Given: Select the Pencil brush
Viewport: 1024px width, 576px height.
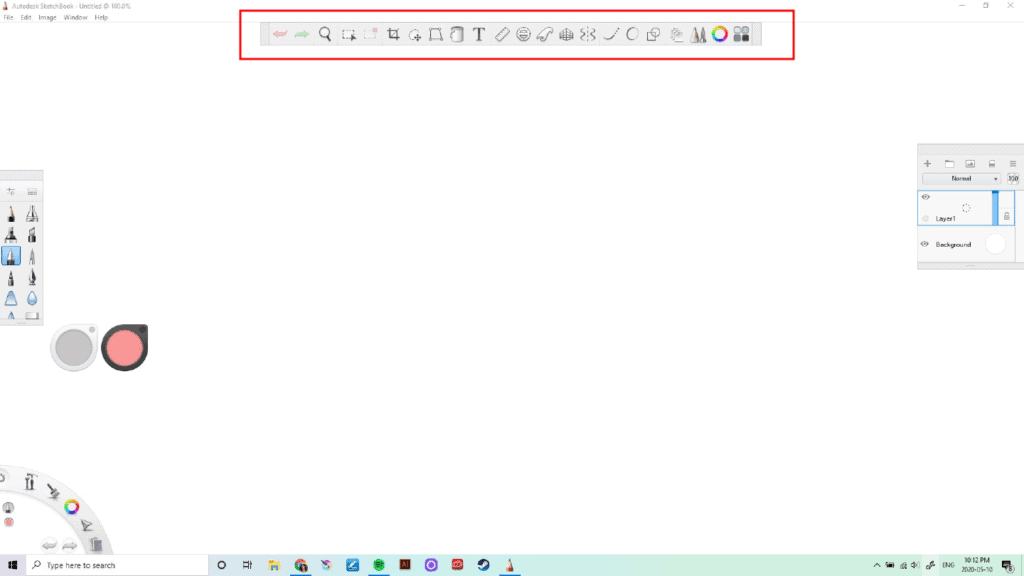Looking at the screenshot, I should pos(11,214).
